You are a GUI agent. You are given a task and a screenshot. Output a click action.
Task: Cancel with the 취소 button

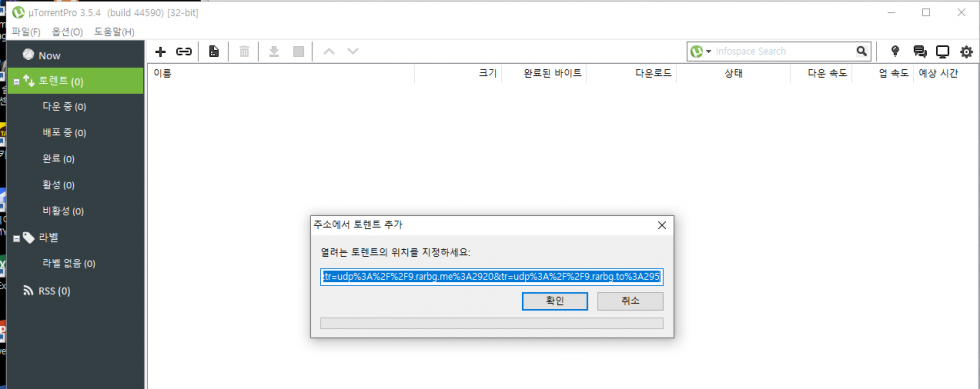pyautogui.click(x=630, y=301)
